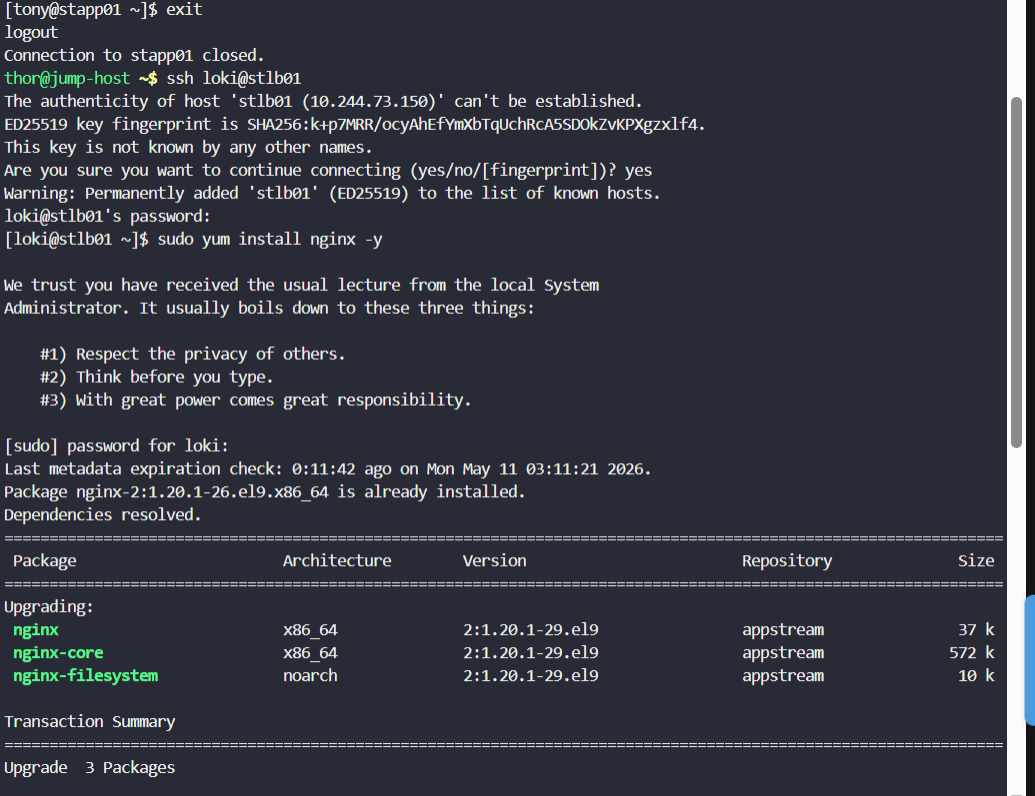Click the 'Warning: Permanently added' line
The image size is (1035, 796).
(332, 193)
